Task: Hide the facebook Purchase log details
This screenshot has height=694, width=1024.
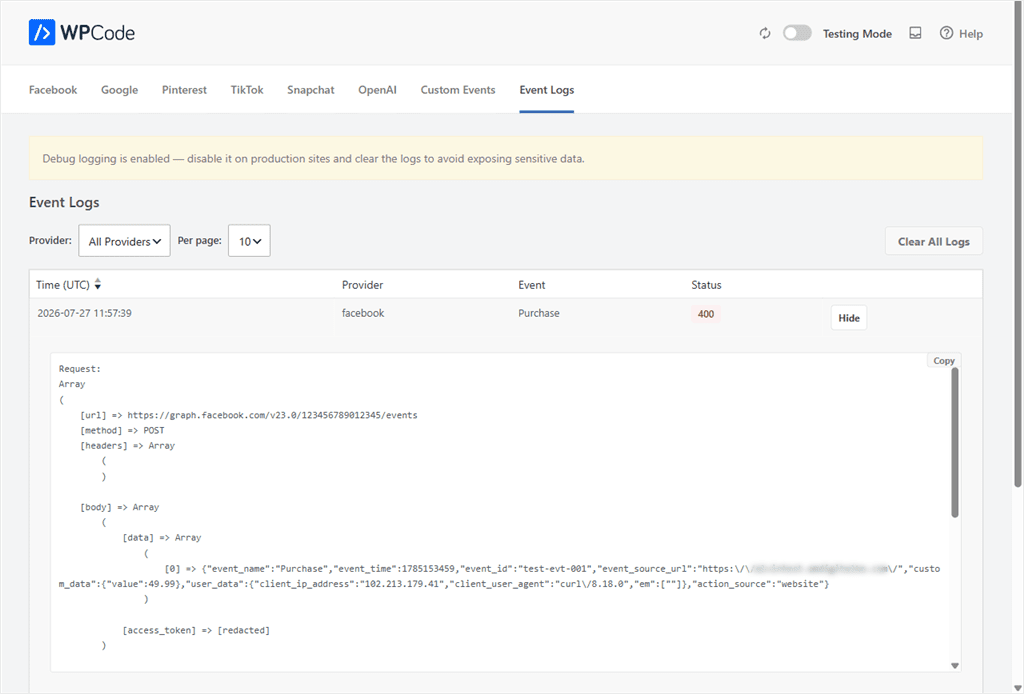Action: [848, 318]
